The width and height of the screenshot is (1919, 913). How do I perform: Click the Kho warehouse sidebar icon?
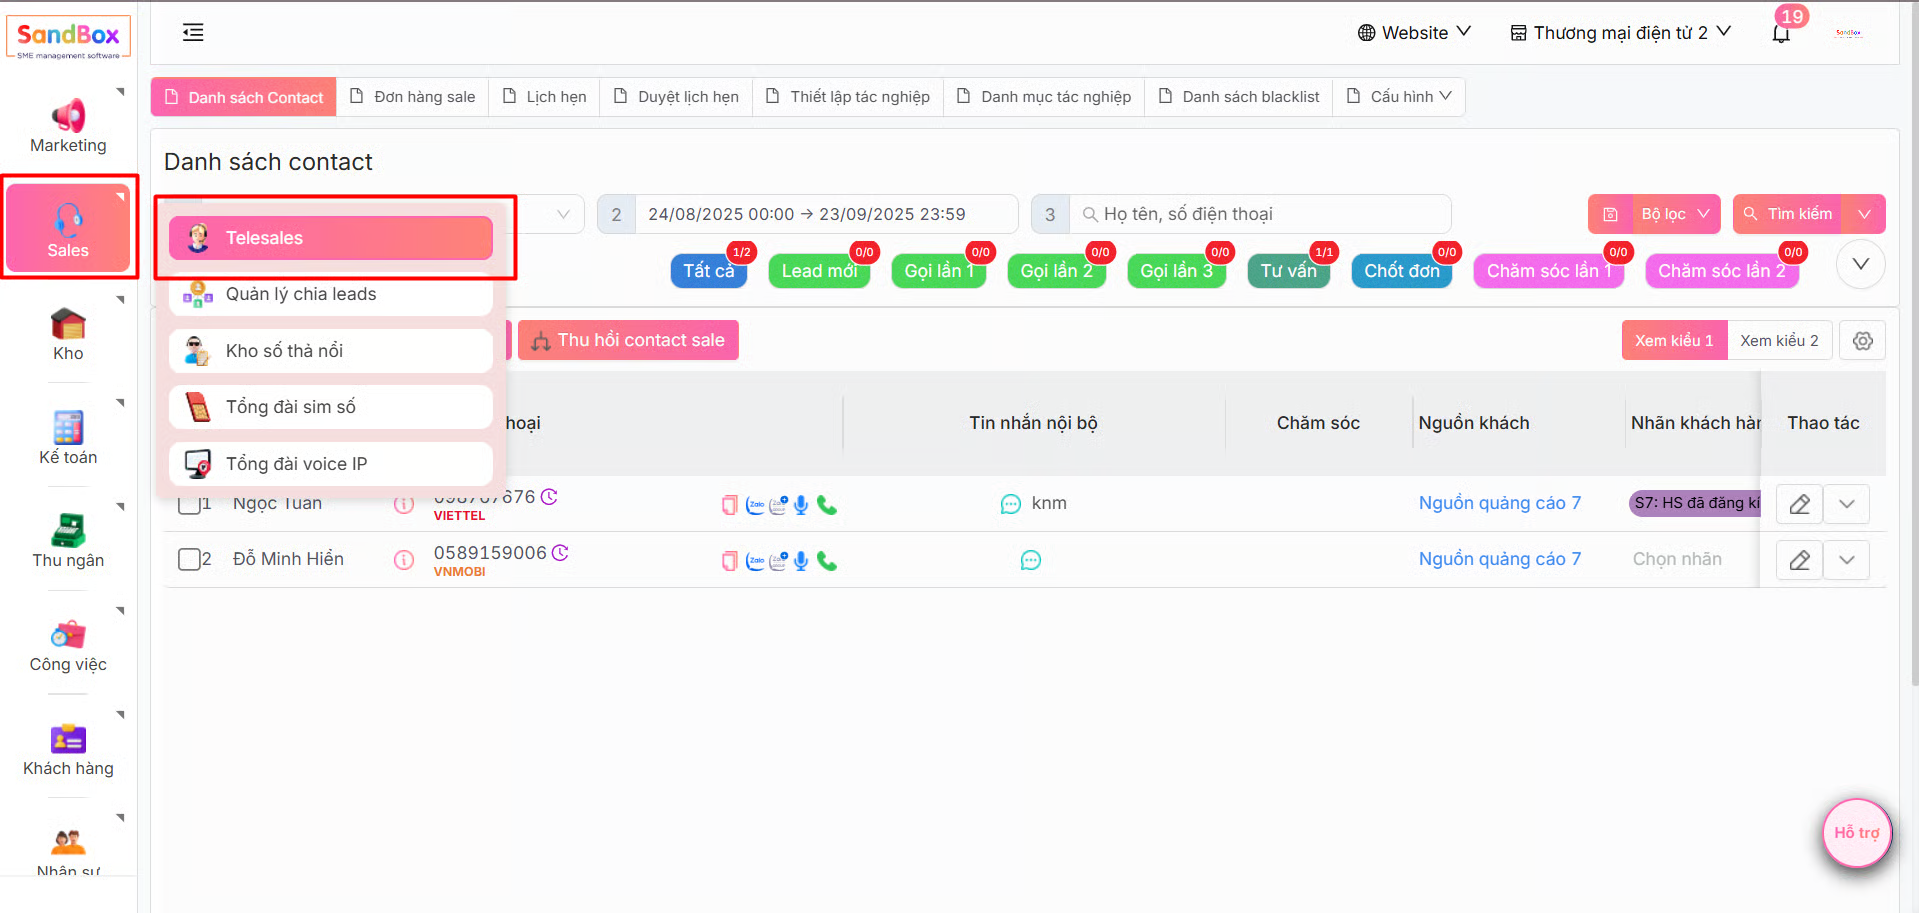pos(68,334)
